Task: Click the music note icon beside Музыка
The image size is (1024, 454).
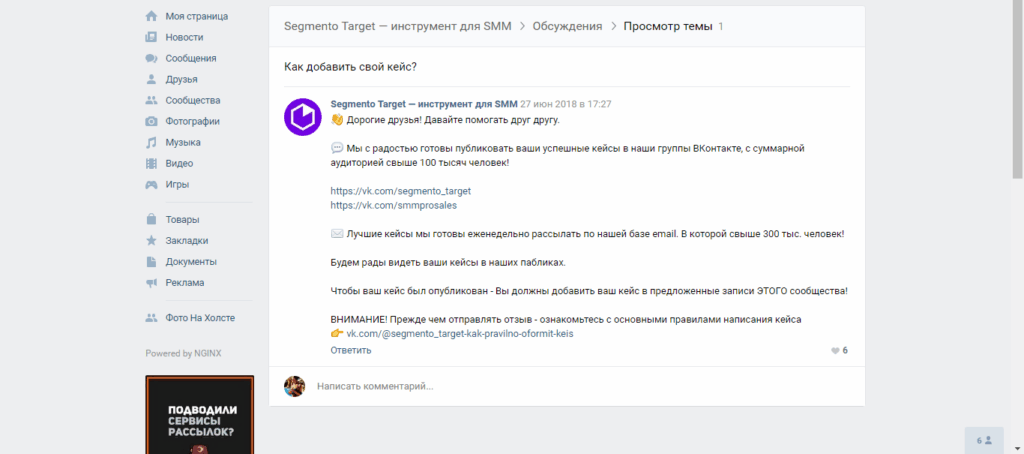Action: coord(152,142)
